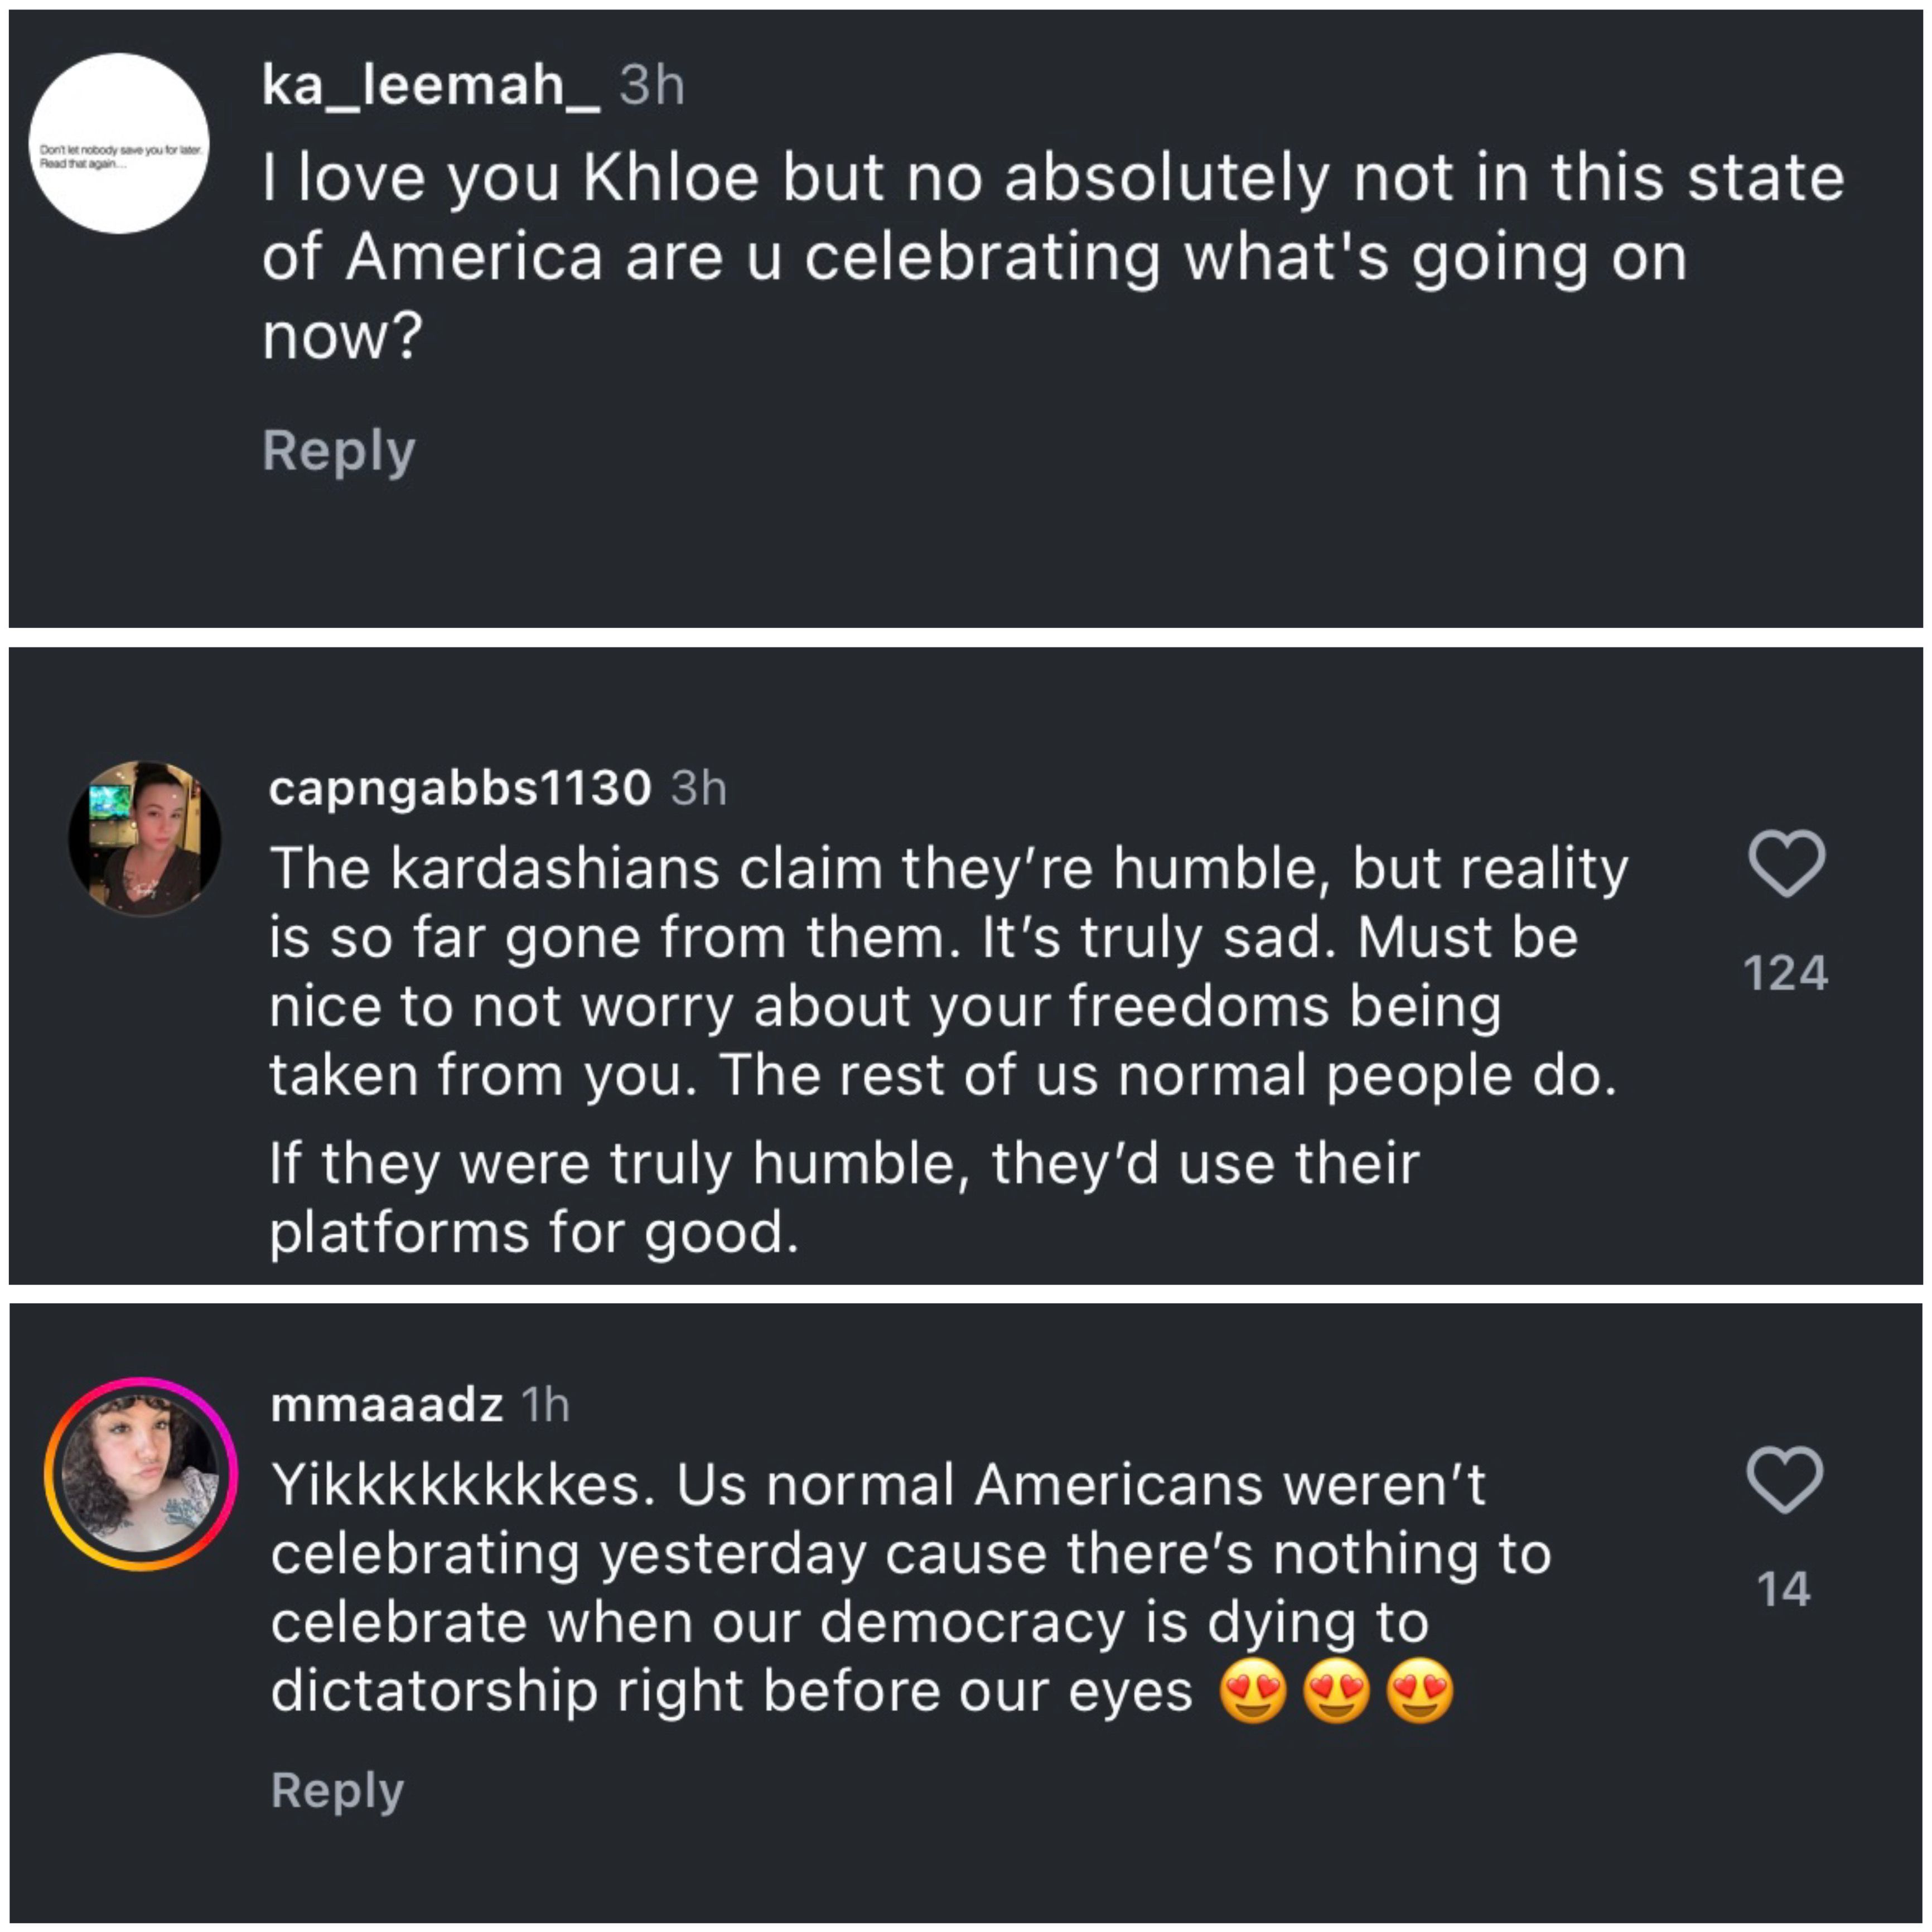Click the 1h timestamp next to mmaaadz
Image resolution: width=1932 pixels, height=1932 pixels.
click(545, 1405)
